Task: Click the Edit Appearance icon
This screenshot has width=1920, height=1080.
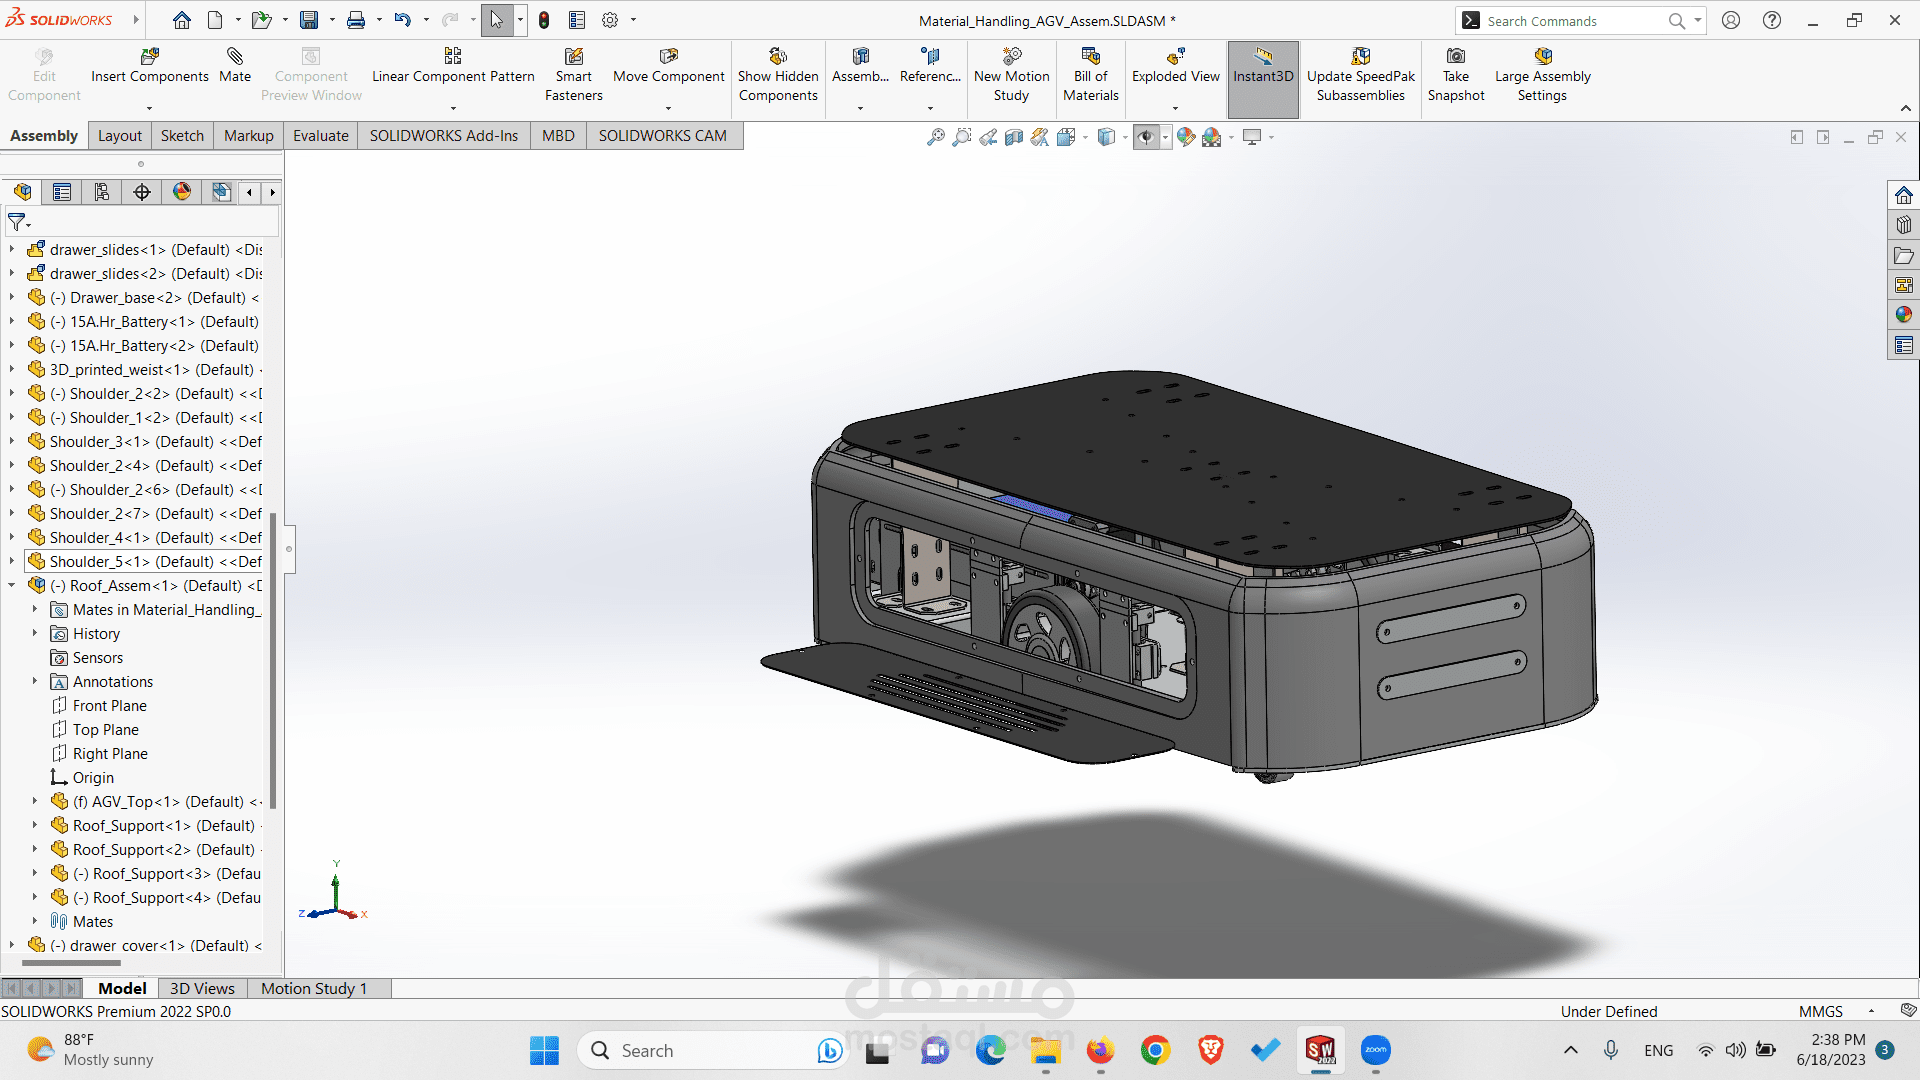Action: 1186,137
